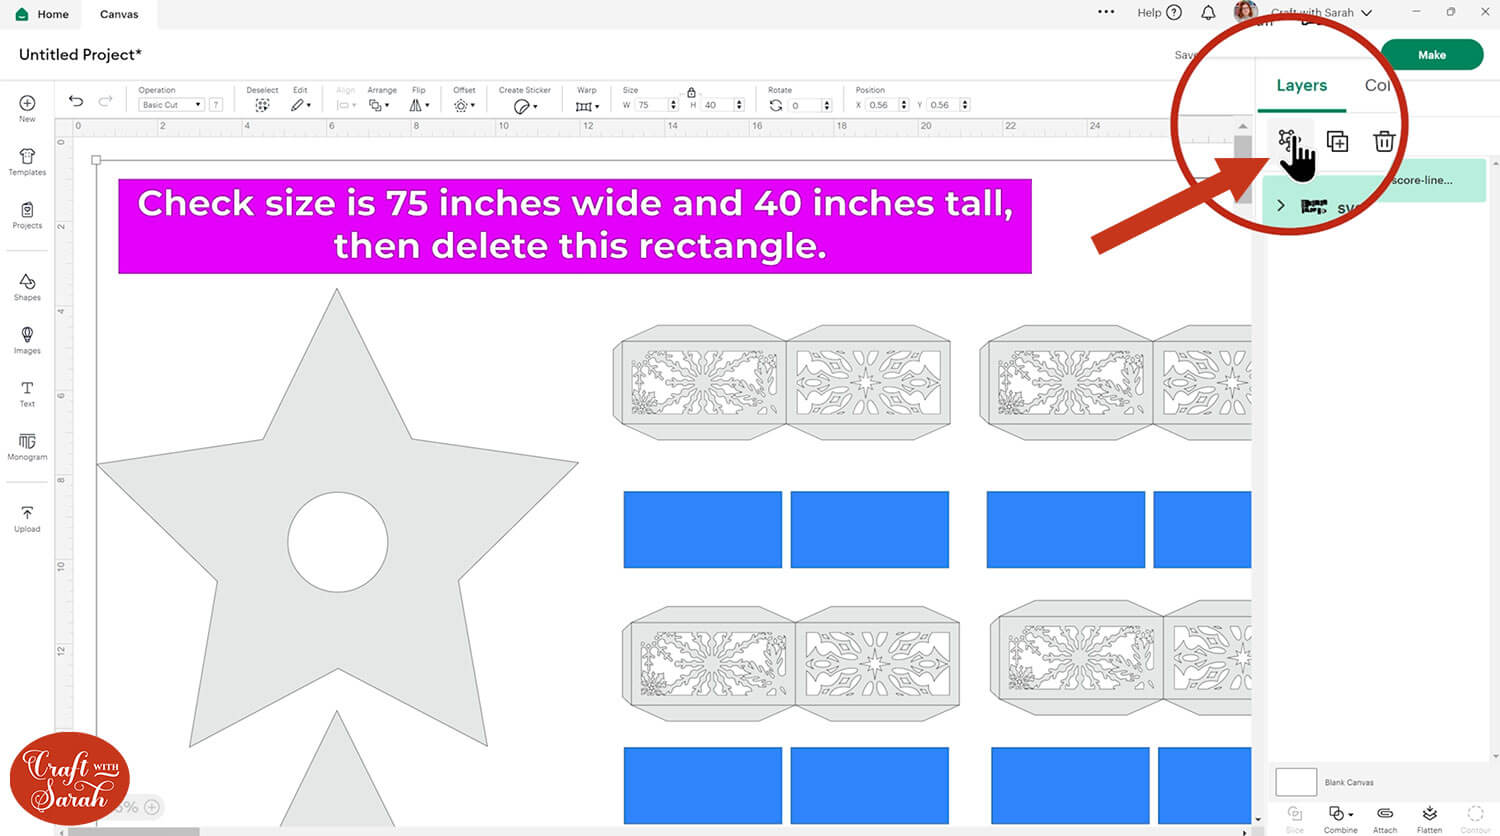Click Deselect in the edit toolbar
Screen dimensions: 1500x836
coord(262,105)
